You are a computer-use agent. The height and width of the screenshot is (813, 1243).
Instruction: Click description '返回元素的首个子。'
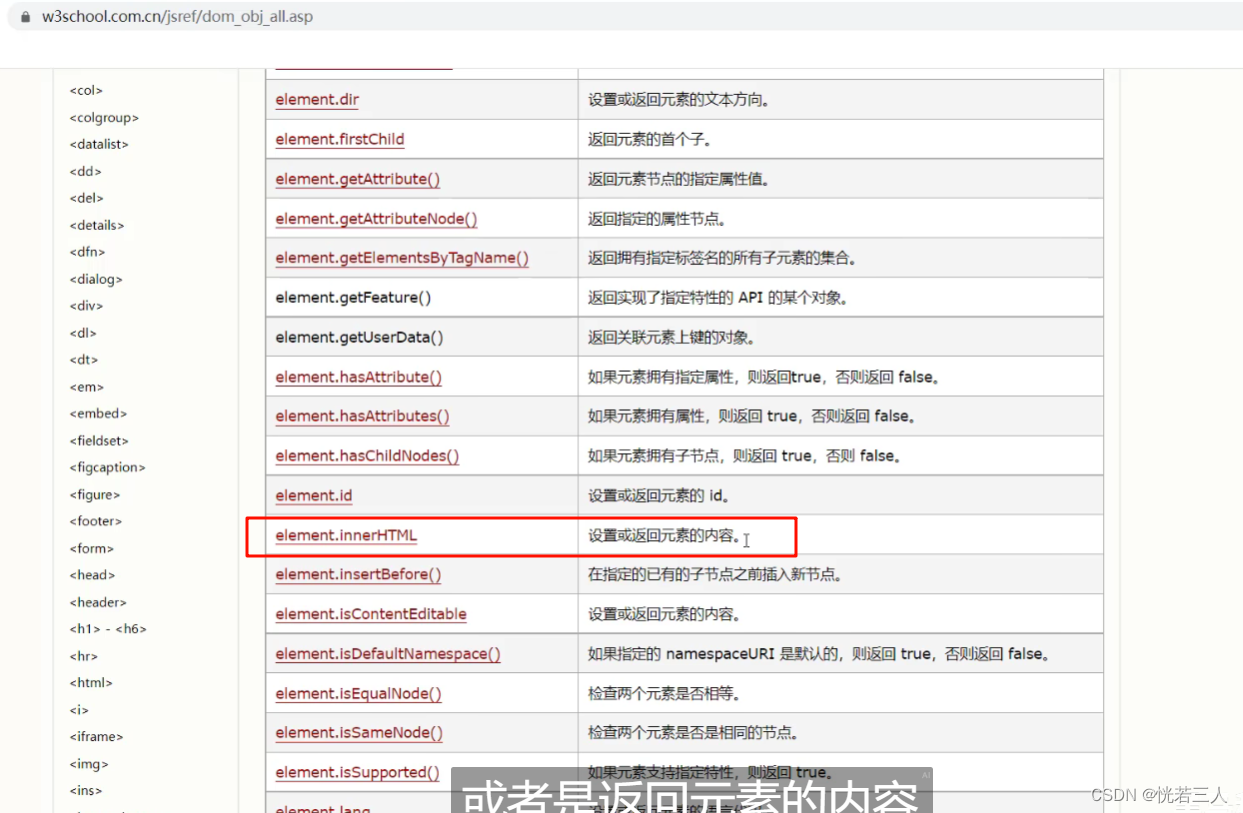click(x=651, y=139)
